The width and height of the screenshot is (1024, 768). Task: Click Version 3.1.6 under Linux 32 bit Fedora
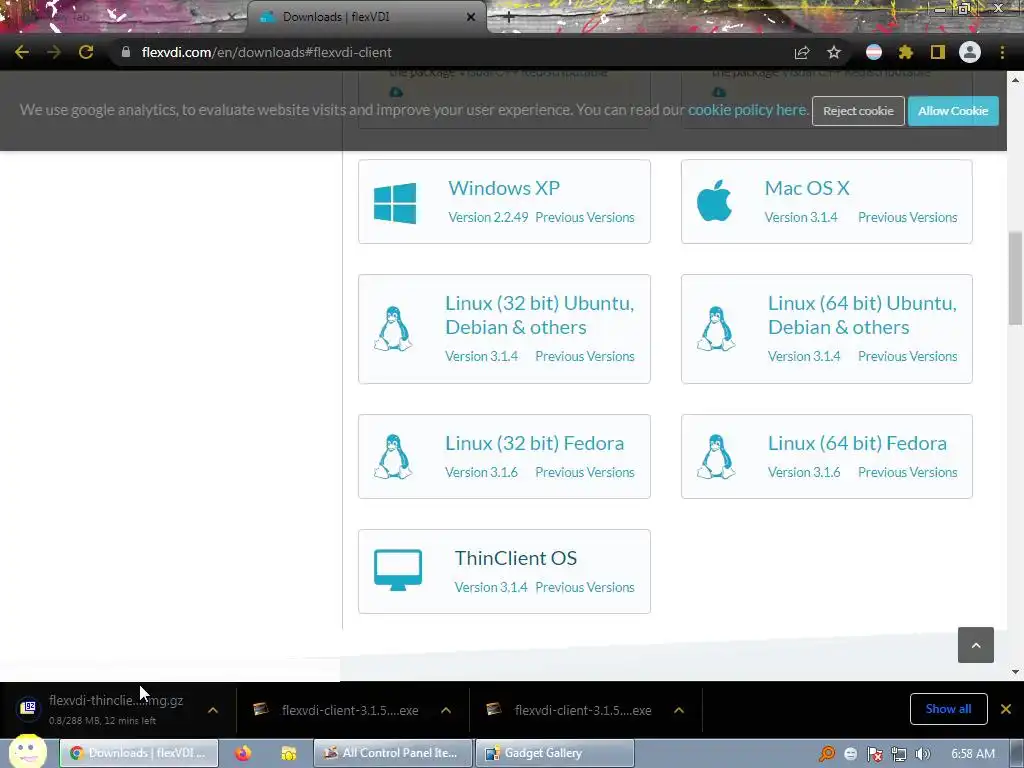tap(481, 472)
